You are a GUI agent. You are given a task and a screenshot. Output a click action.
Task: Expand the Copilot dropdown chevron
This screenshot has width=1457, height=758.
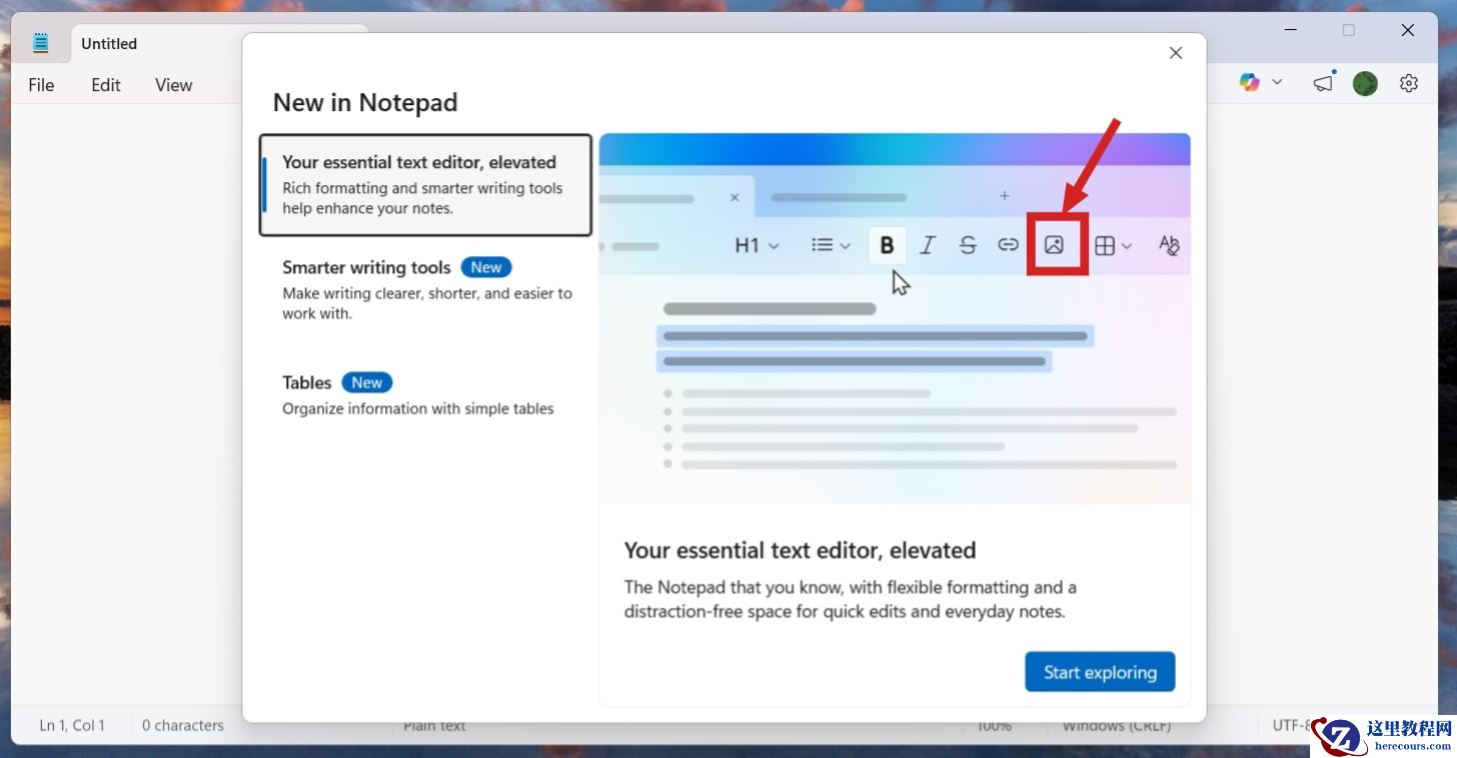(x=1277, y=83)
